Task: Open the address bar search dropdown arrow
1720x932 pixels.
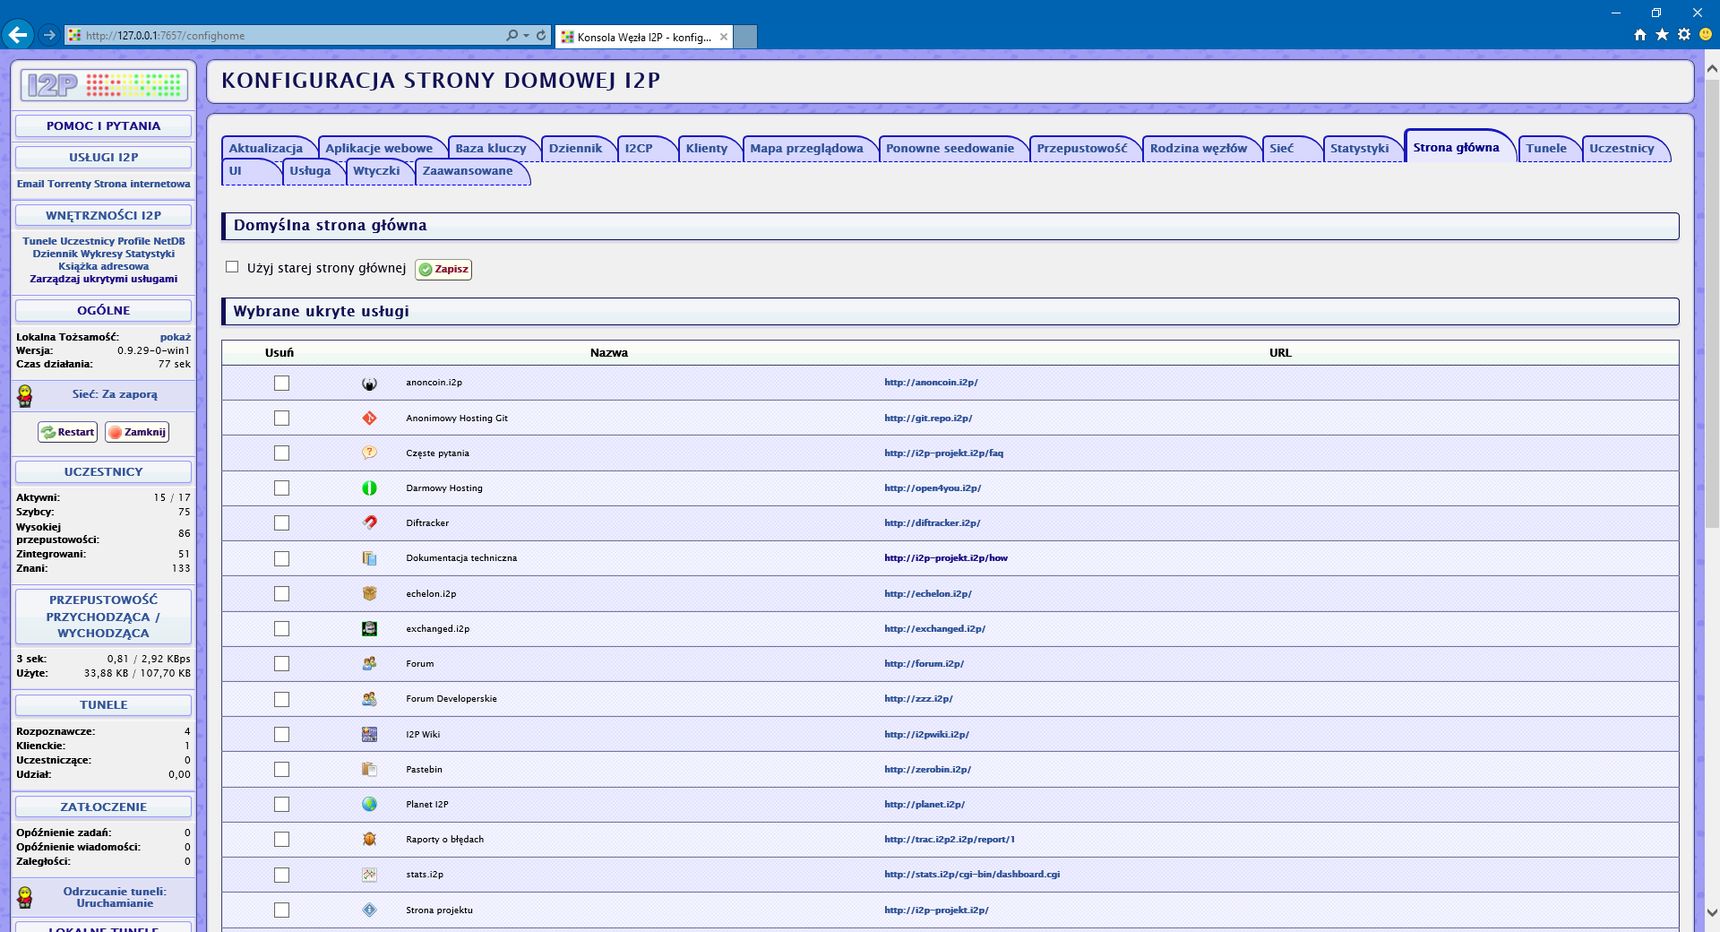Action: coord(526,35)
